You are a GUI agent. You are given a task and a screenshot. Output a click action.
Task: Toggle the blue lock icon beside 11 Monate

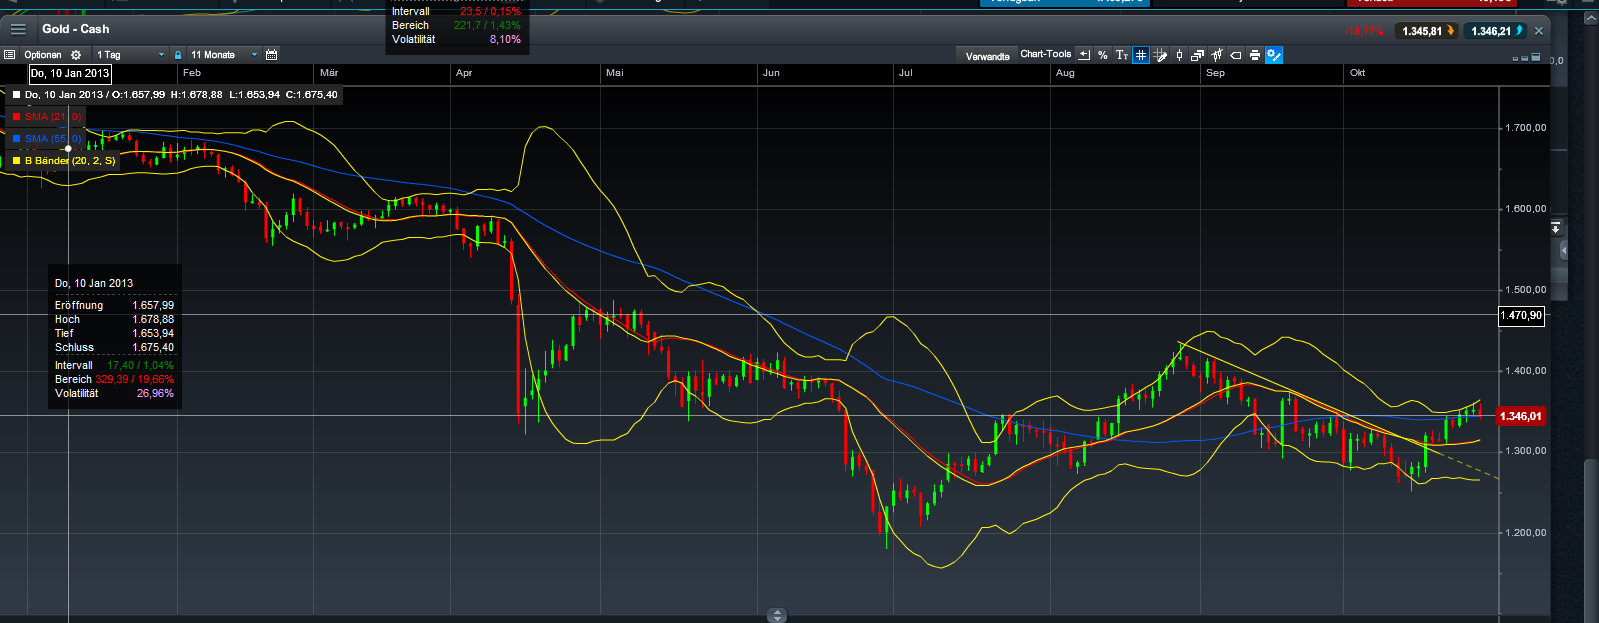[x=178, y=55]
